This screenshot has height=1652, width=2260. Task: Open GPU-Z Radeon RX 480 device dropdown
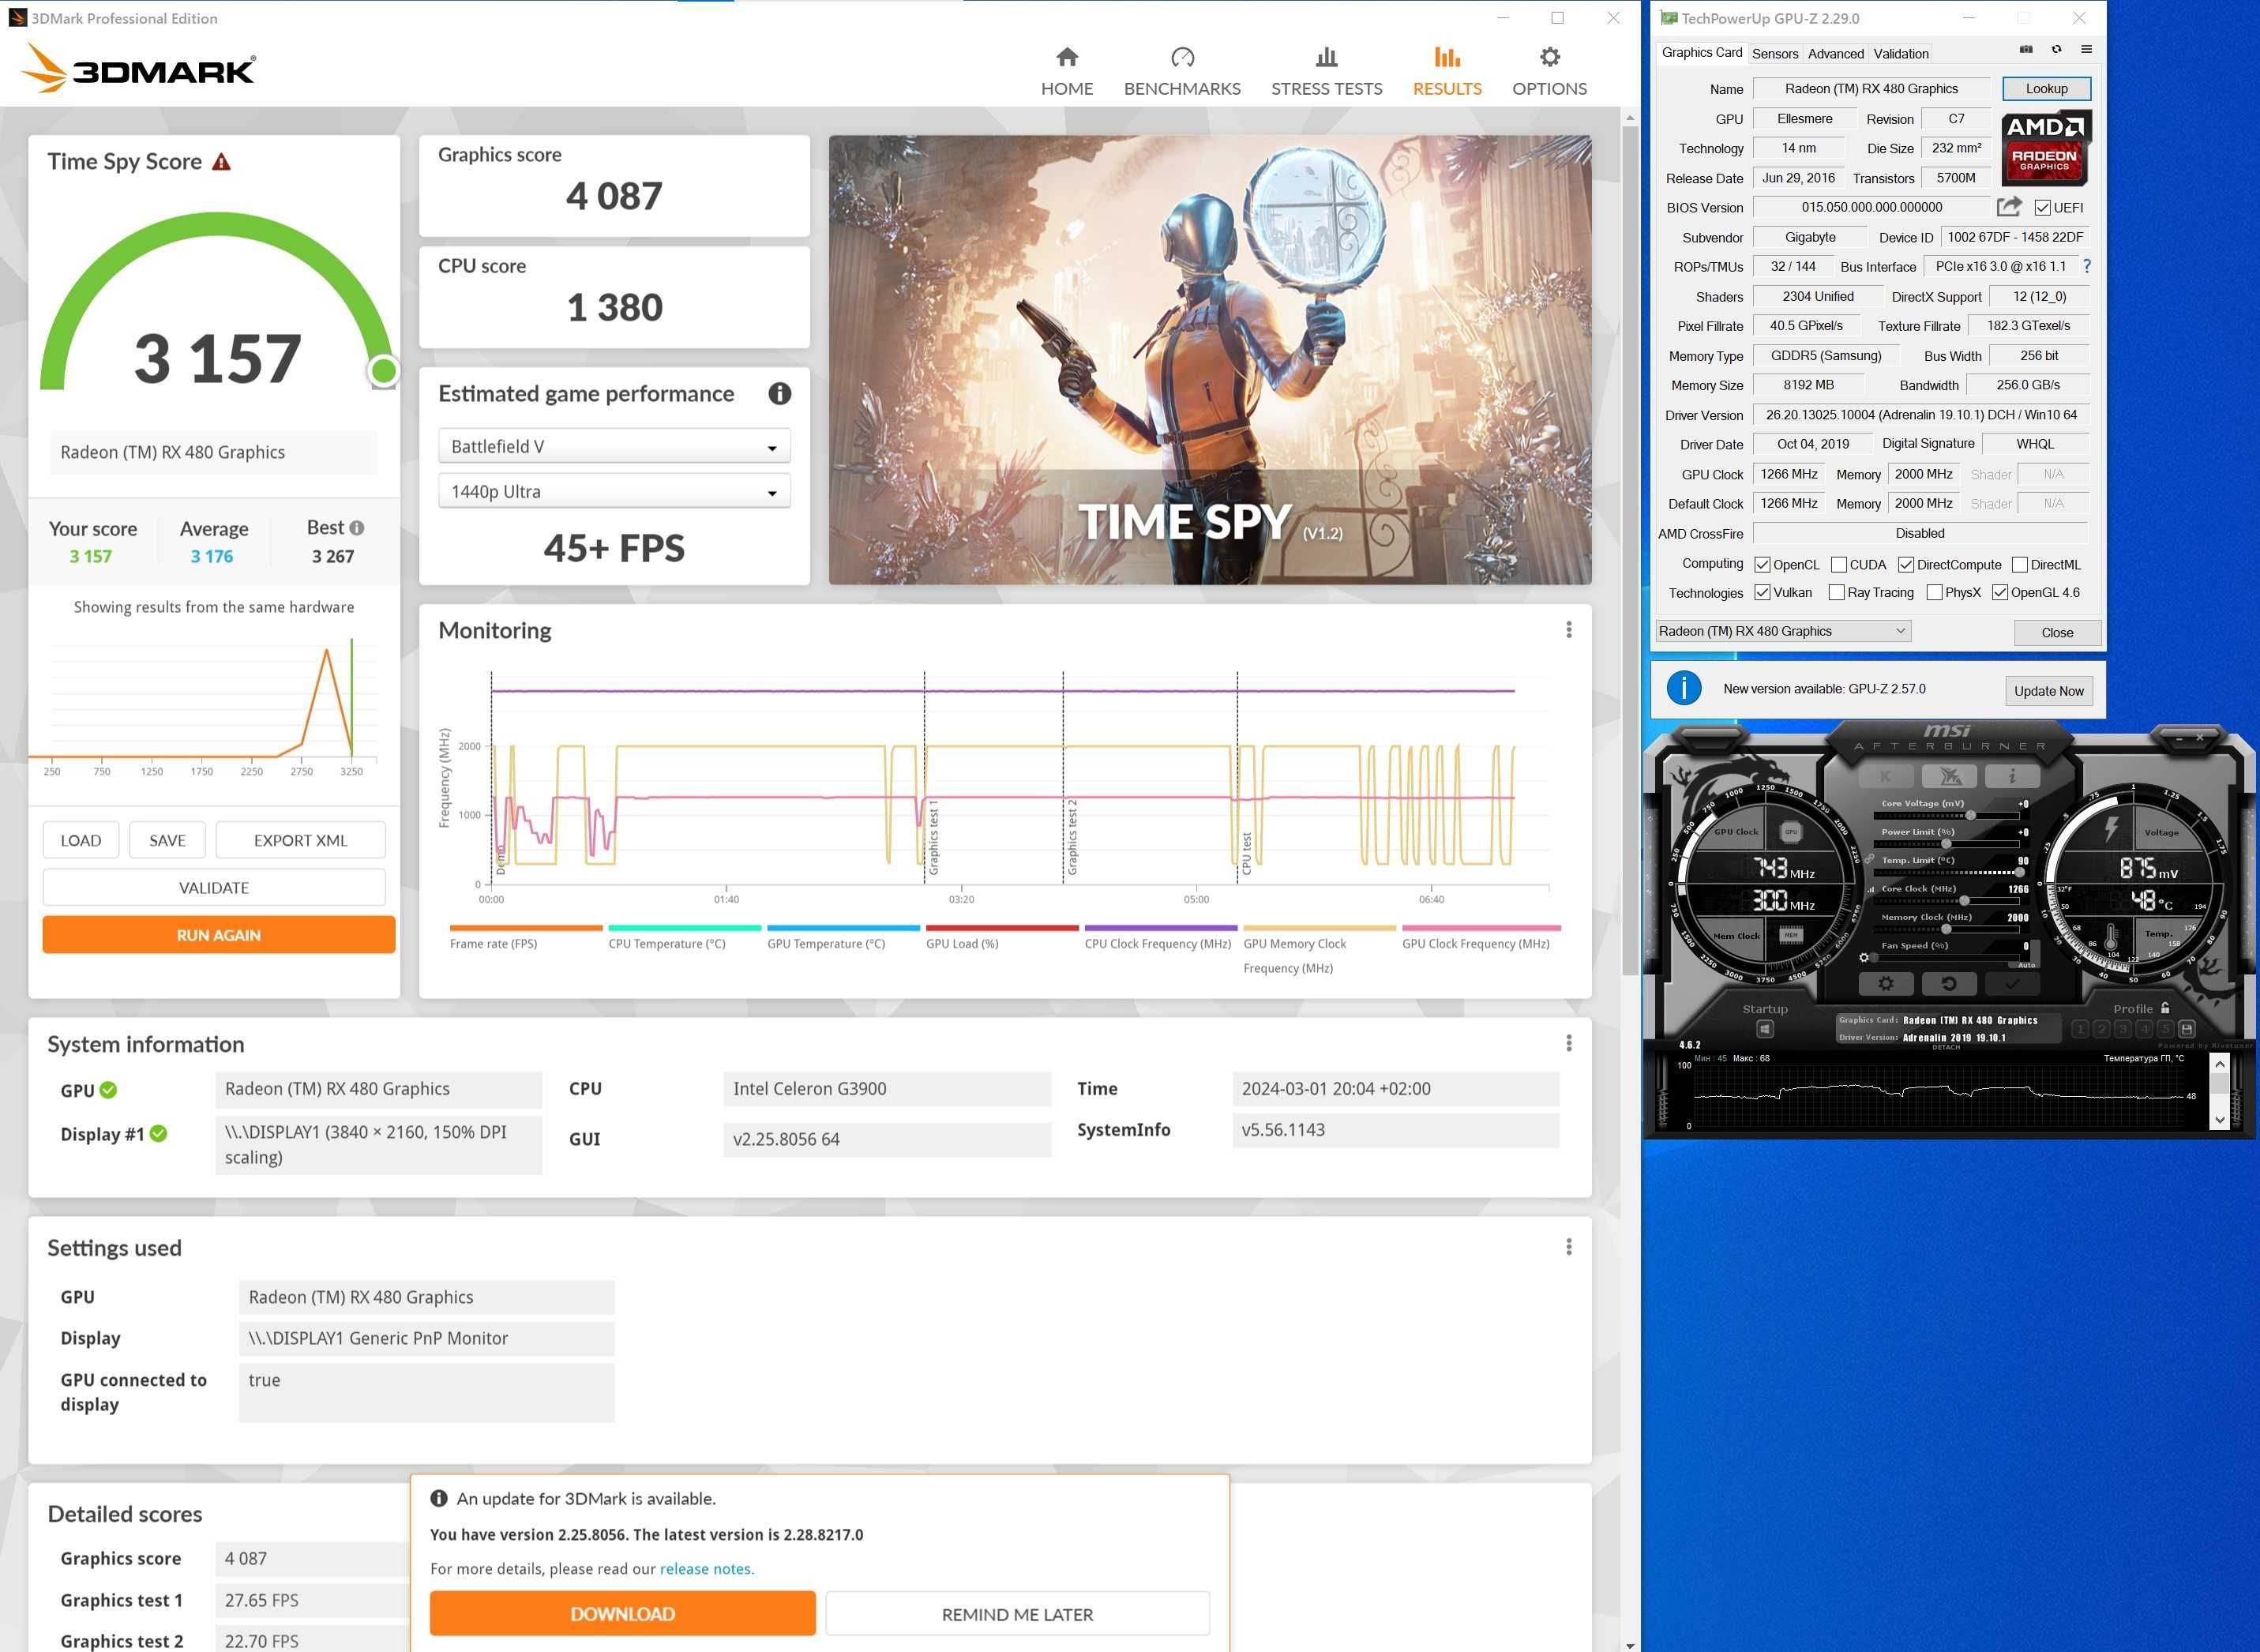1783,631
